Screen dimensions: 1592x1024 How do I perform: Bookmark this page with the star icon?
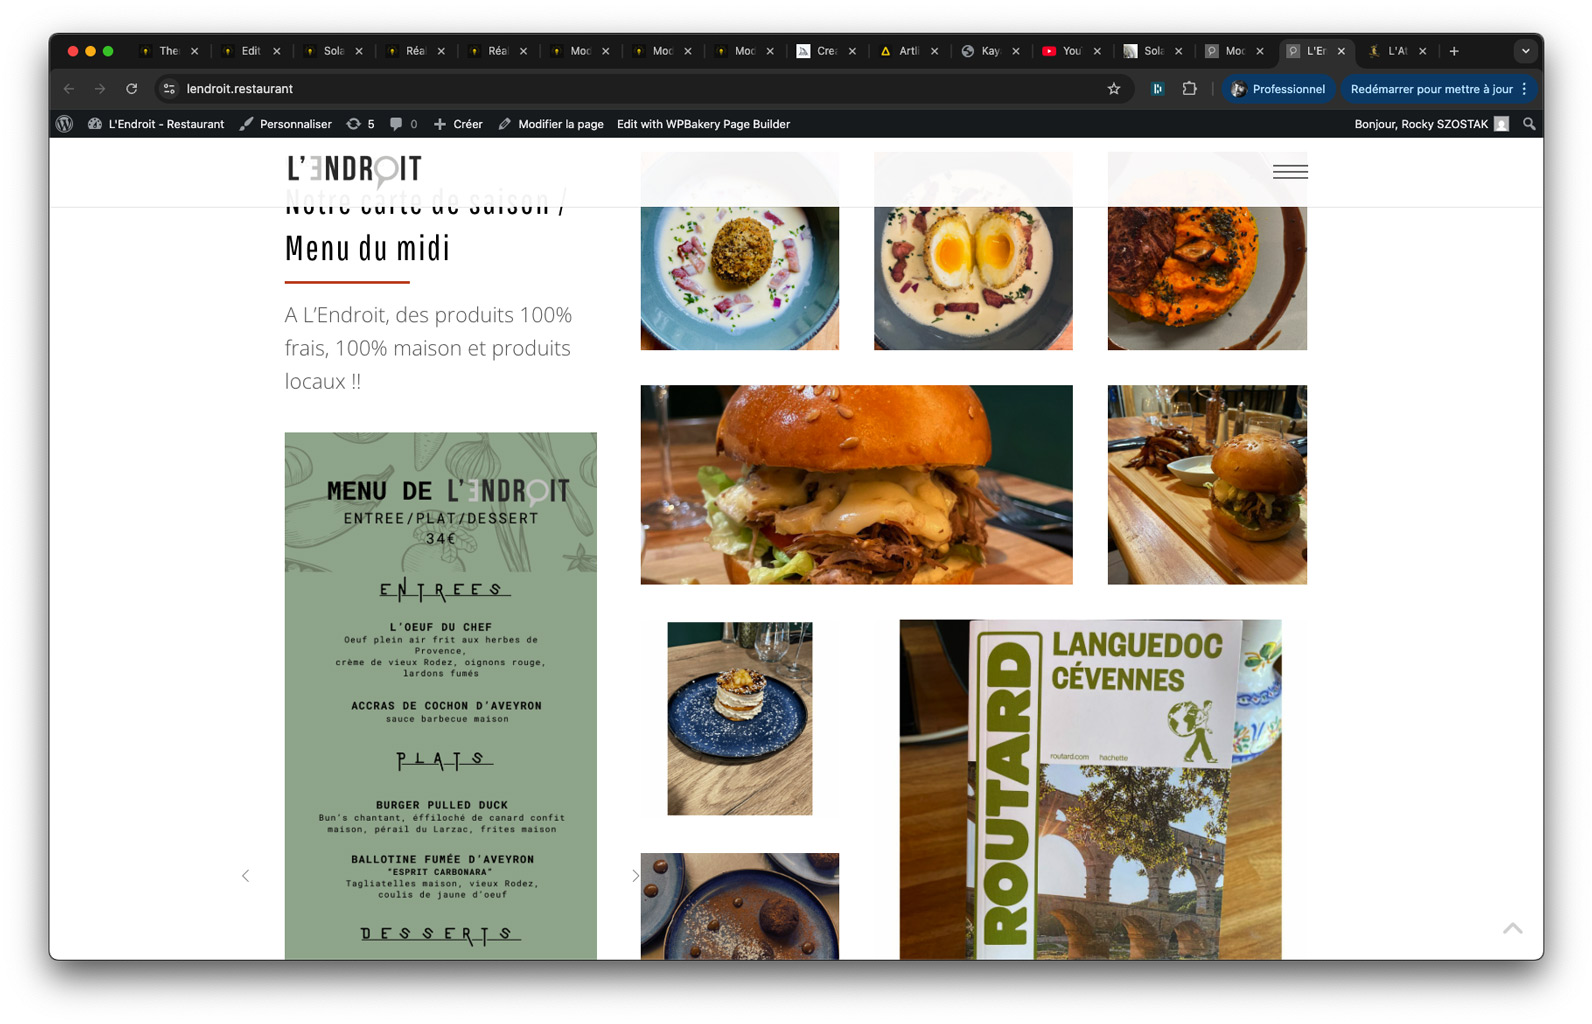pyautogui.click(x=1113, y=89)
